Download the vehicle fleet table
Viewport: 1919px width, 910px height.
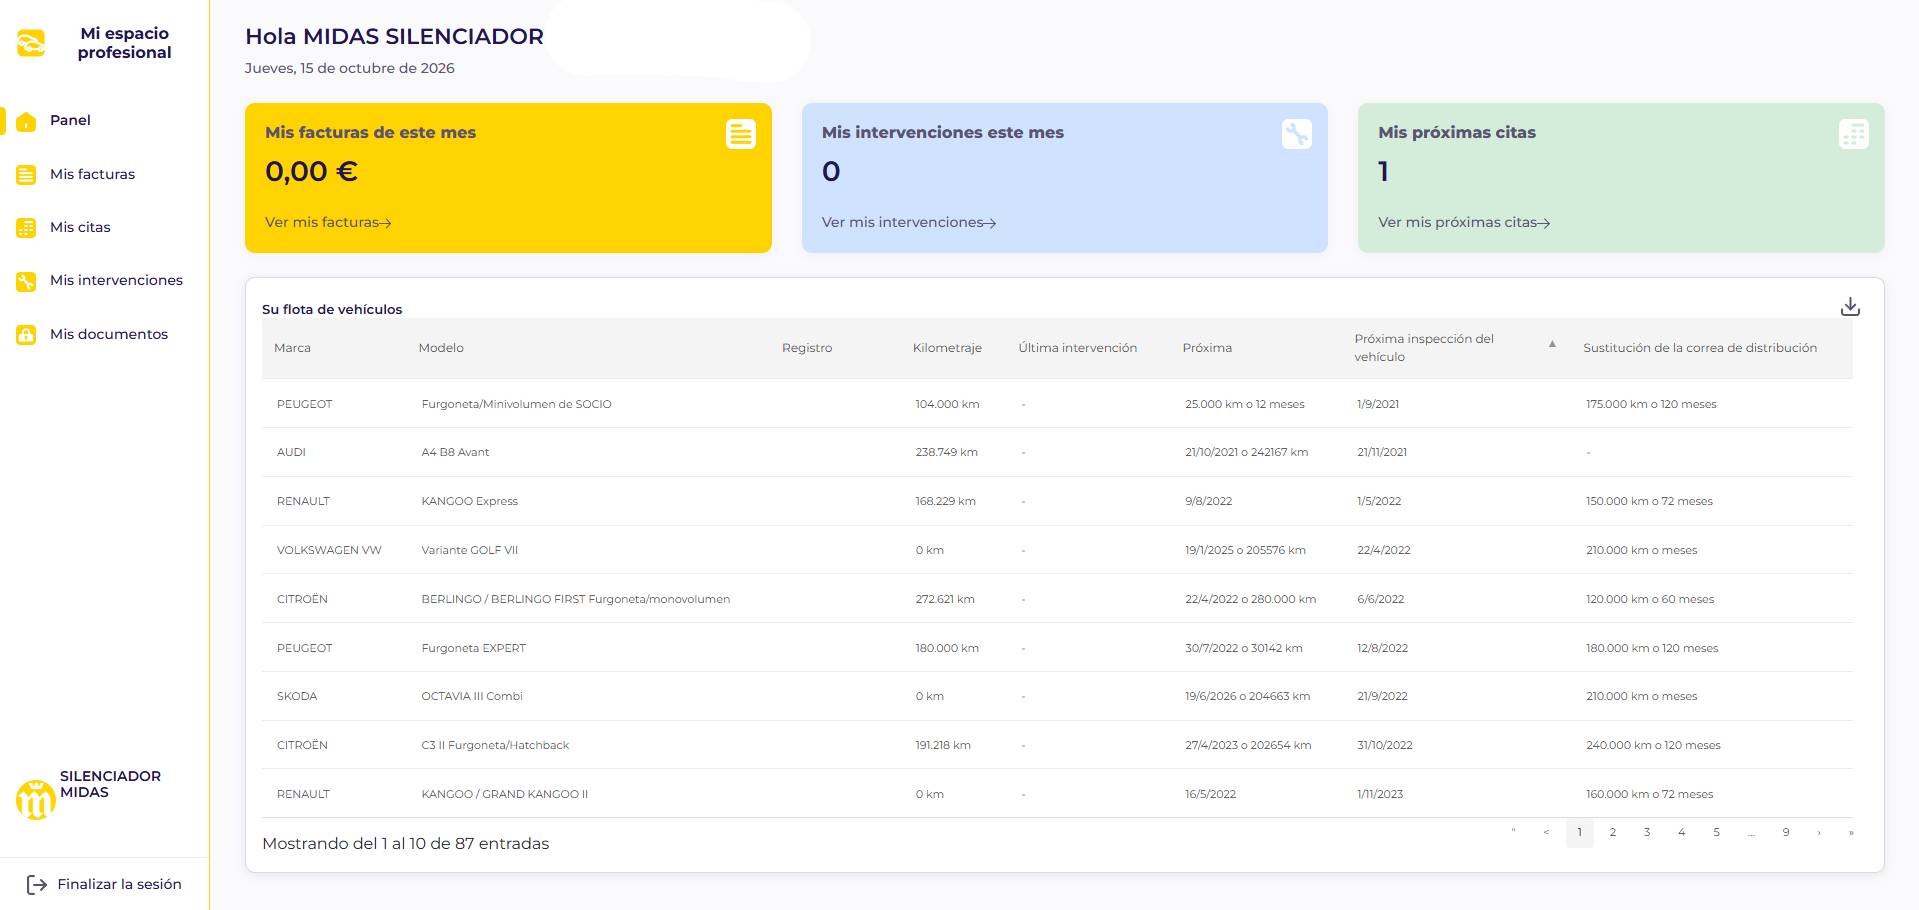click(x=1850, y=307)
